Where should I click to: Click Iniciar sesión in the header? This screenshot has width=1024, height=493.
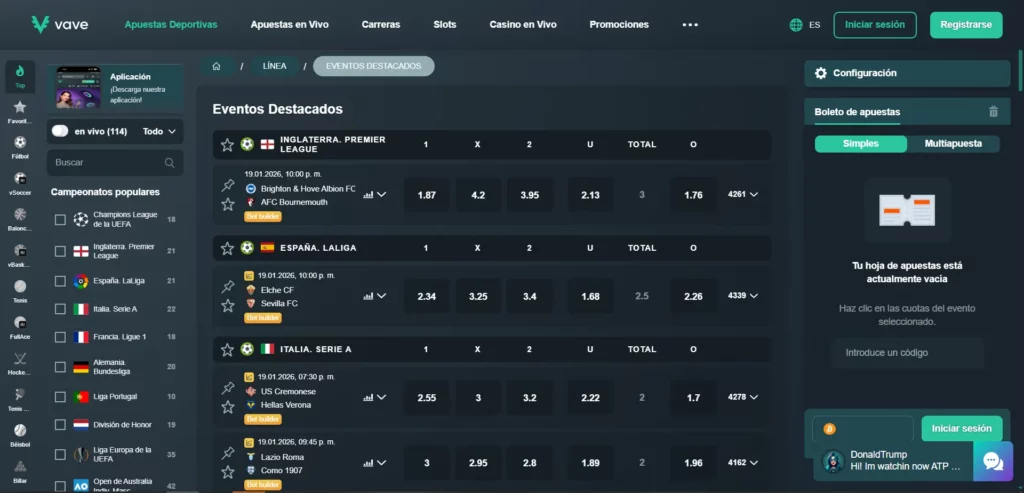874,25
